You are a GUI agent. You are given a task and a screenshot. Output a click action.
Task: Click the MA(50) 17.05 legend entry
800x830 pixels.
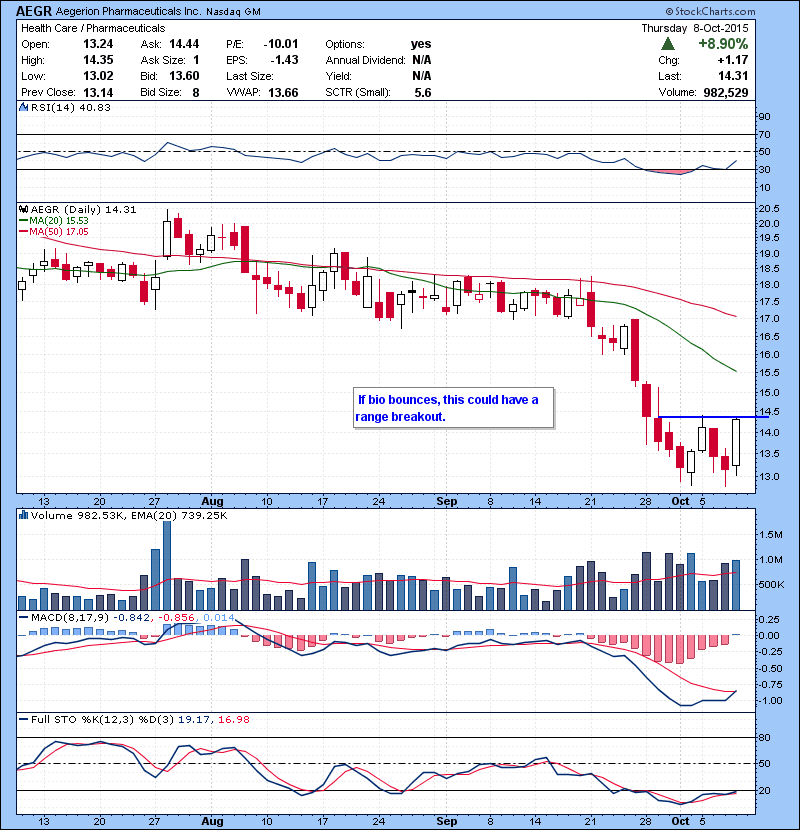click(x=53, y=232)
